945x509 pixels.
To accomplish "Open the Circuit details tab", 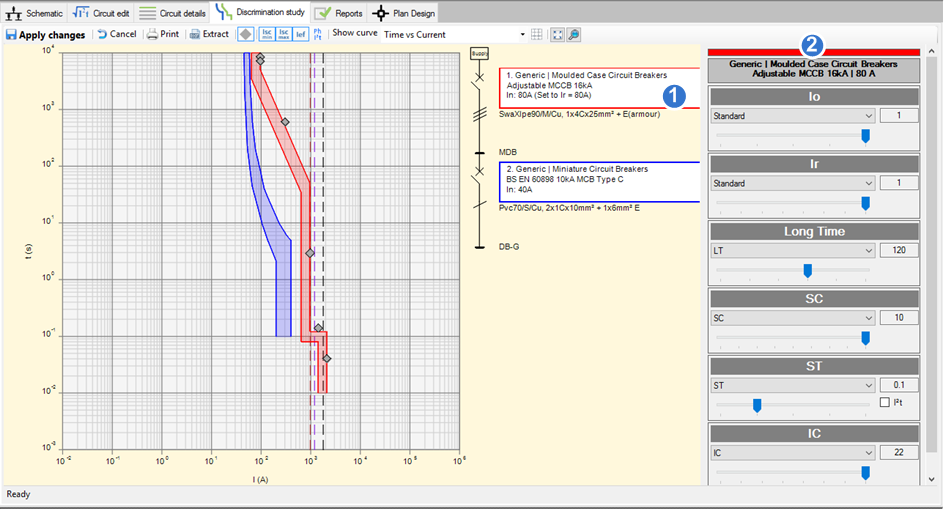I will click(x=172, y=13).
